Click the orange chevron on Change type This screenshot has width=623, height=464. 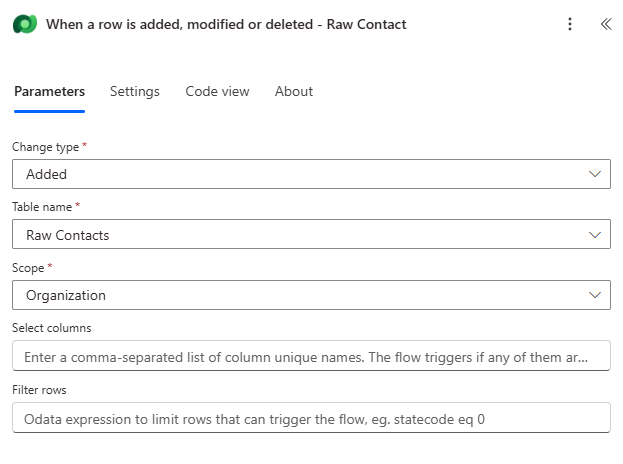(596, 174)
